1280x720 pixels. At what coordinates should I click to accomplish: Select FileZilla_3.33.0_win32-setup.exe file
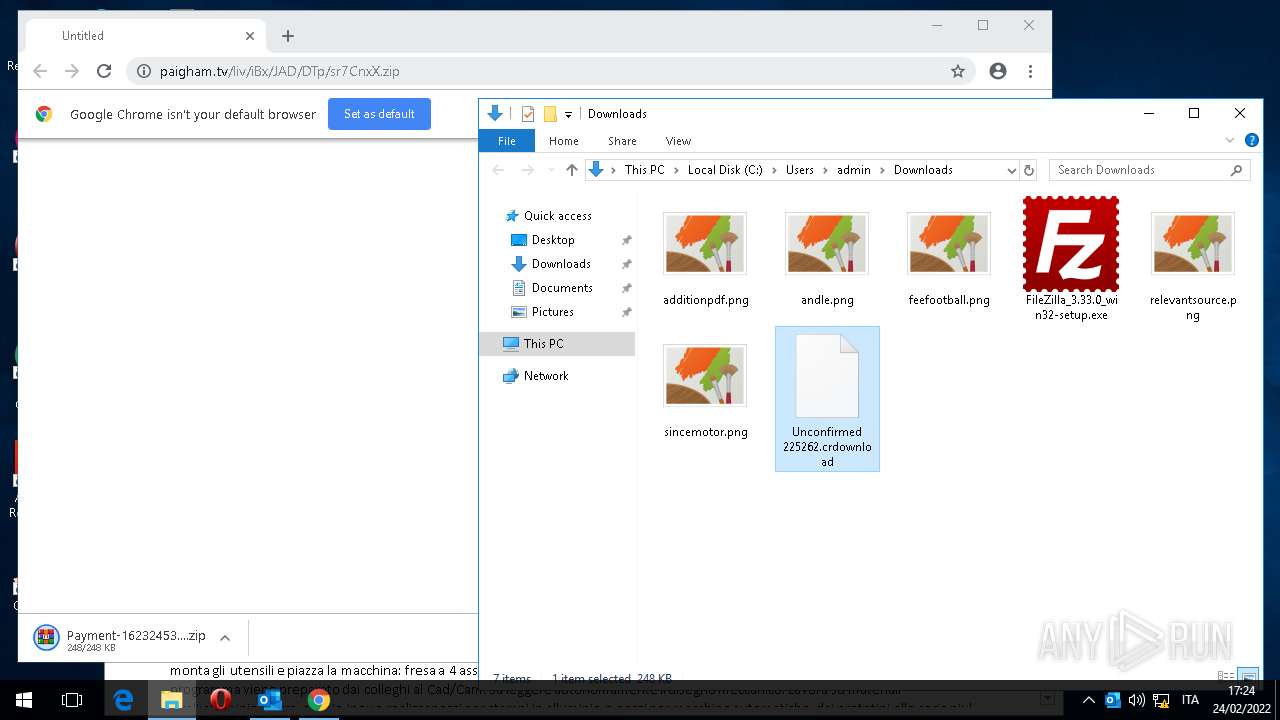click(x=1071, y=259)
